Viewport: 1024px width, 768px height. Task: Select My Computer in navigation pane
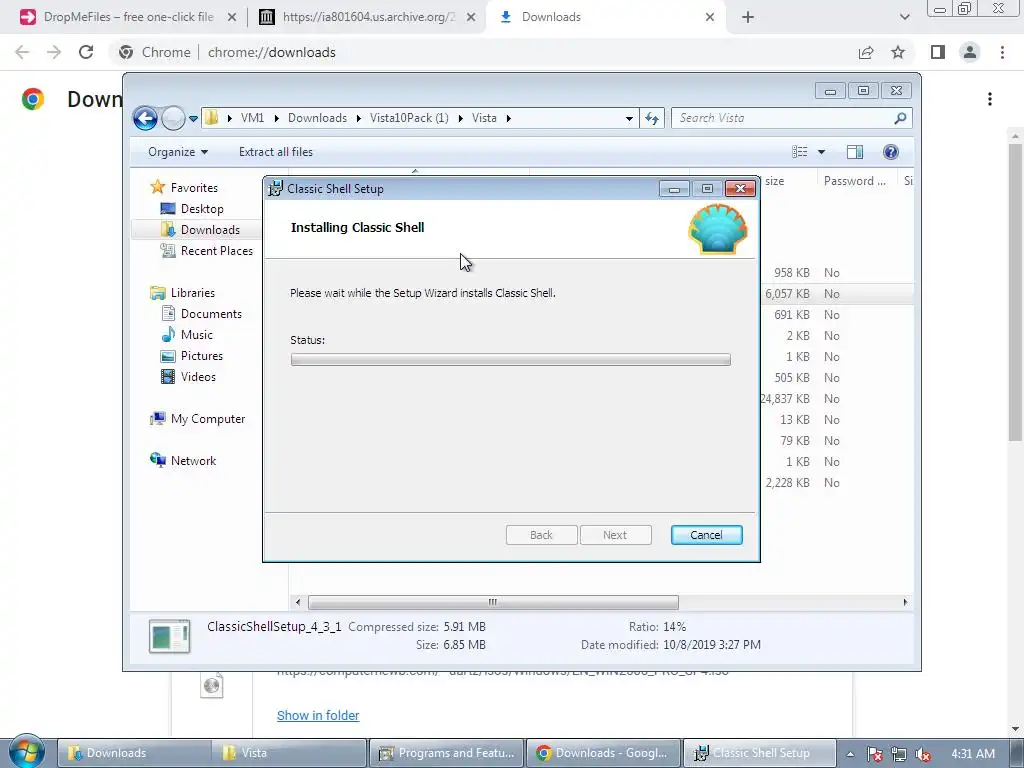208,419
